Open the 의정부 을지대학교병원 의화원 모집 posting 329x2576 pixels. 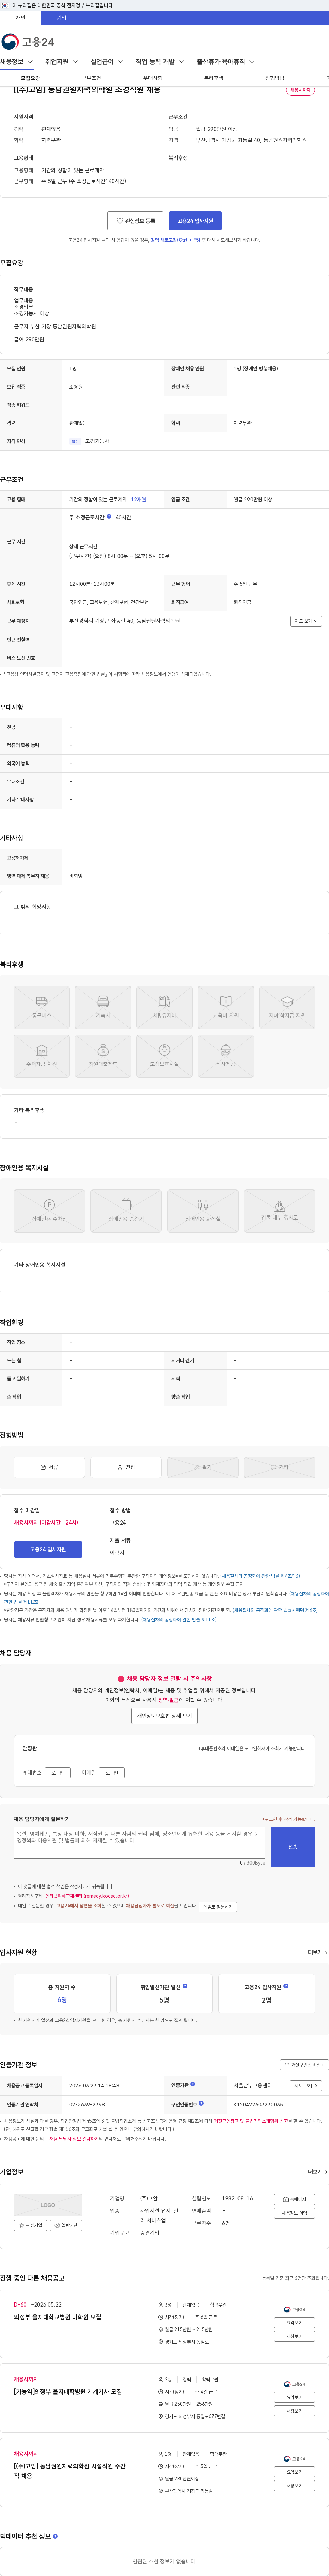pos(58,2317)
